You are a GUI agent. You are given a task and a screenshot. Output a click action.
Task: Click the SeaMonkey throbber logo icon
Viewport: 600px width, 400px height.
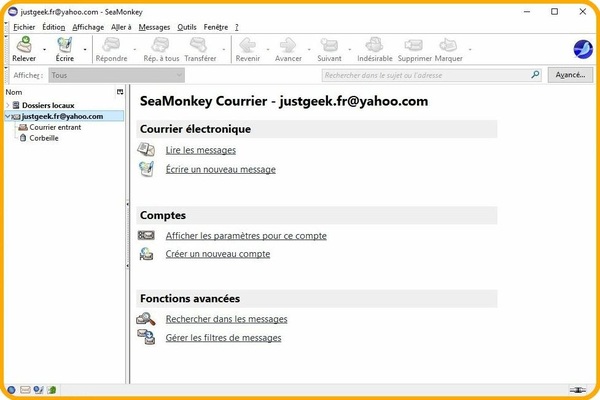pos(583,49)
